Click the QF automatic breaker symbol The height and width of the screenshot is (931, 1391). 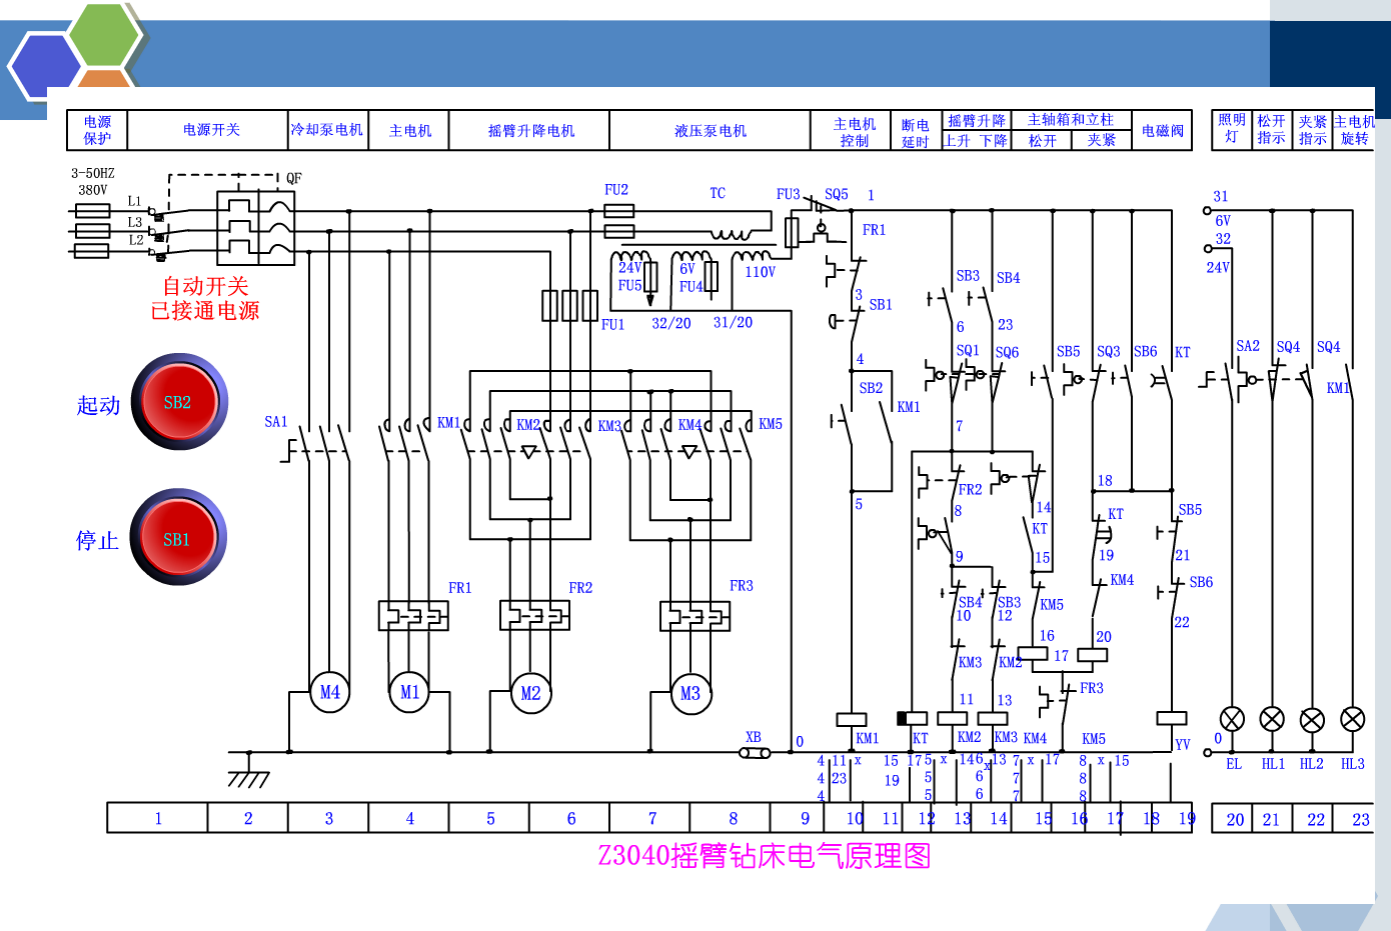click(256, 228)
